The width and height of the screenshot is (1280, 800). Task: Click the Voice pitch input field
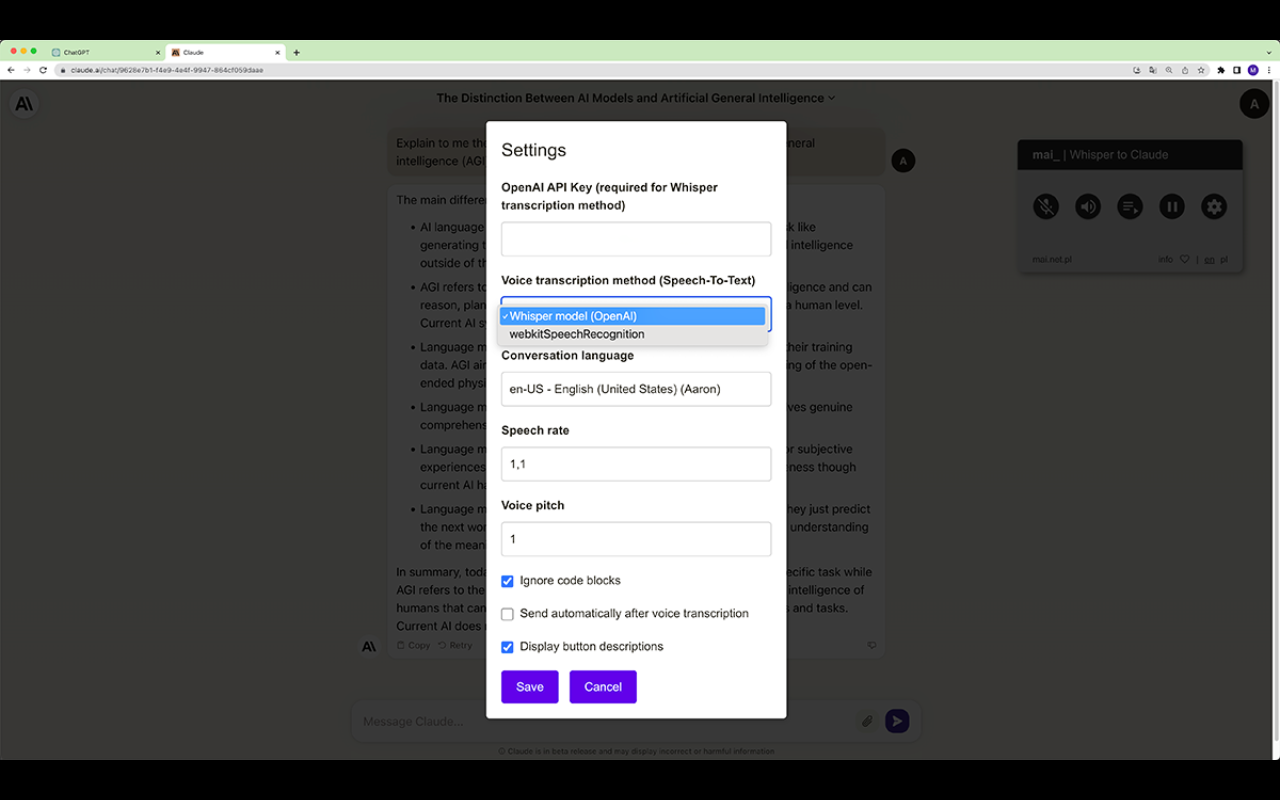pyautogui.click(x=636, y=539)
